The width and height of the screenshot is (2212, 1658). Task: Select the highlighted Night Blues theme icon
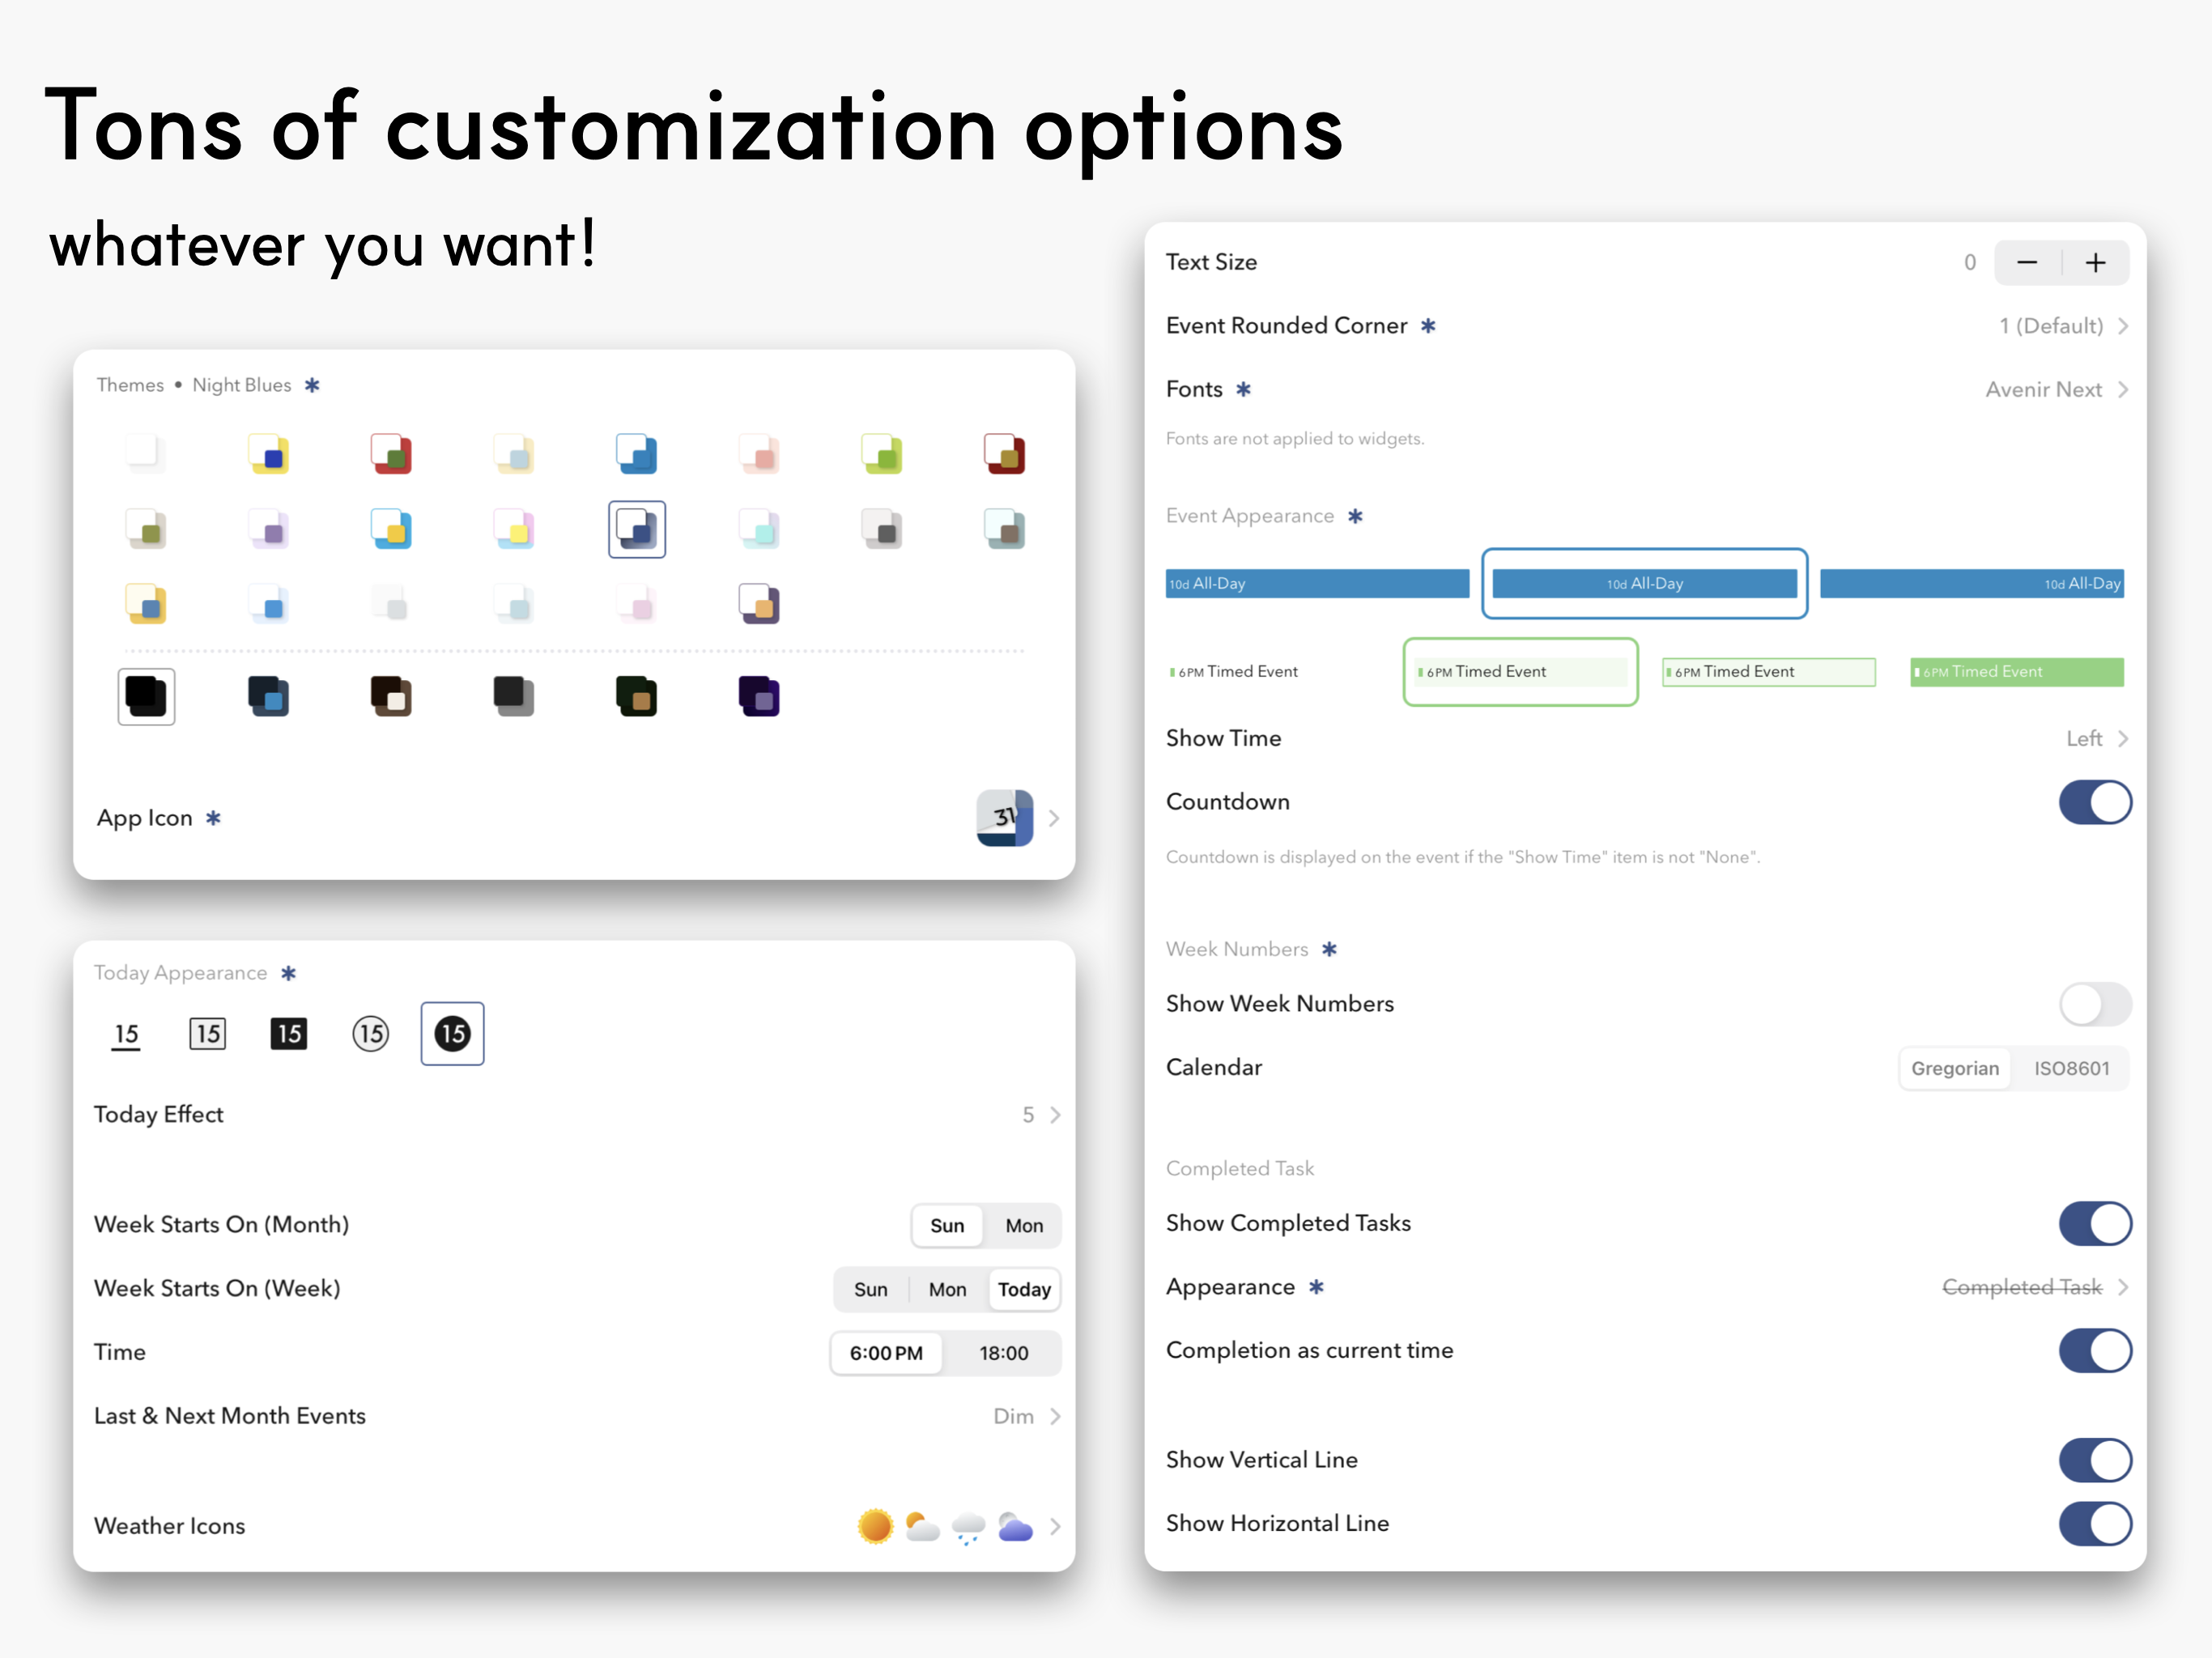(637, 529)
